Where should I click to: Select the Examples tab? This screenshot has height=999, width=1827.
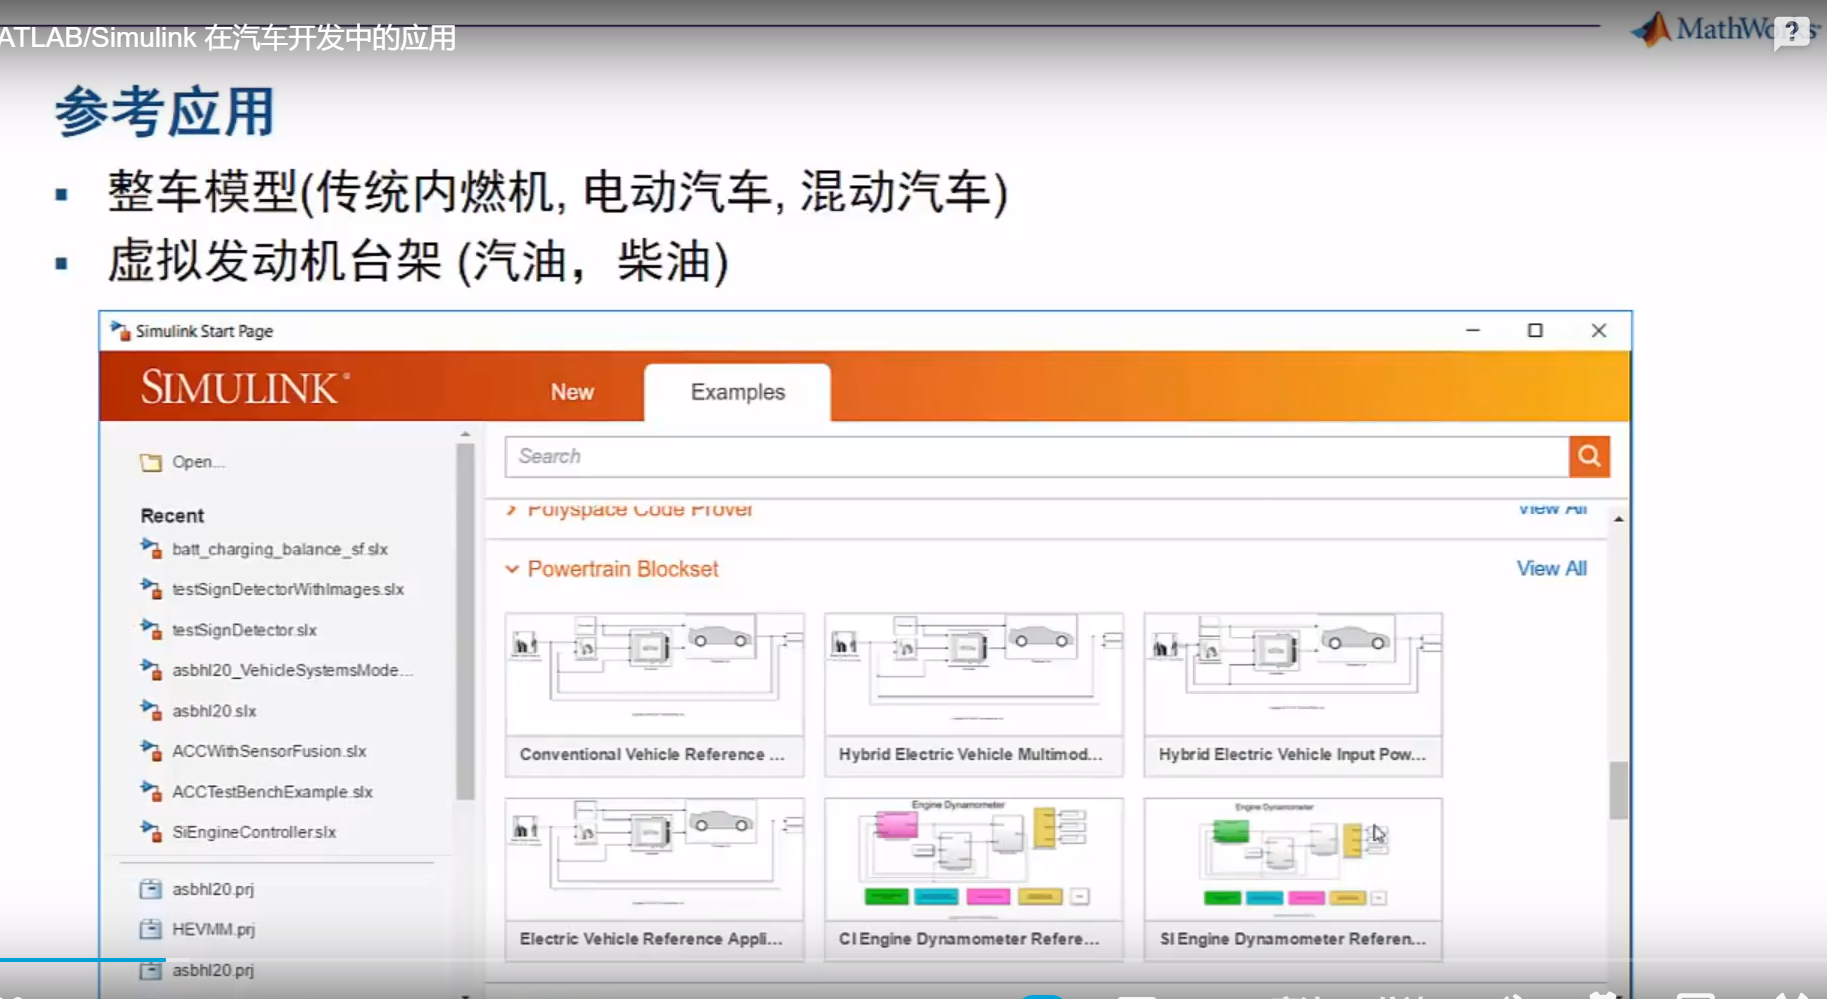point(738,392)
